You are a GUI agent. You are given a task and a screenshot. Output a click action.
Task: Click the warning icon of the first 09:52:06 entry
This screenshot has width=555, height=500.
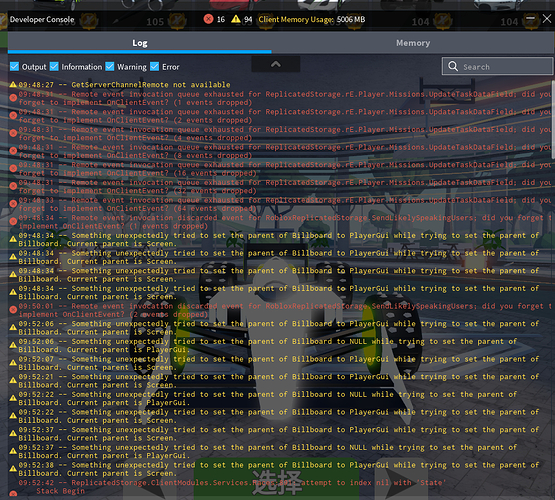13,327
